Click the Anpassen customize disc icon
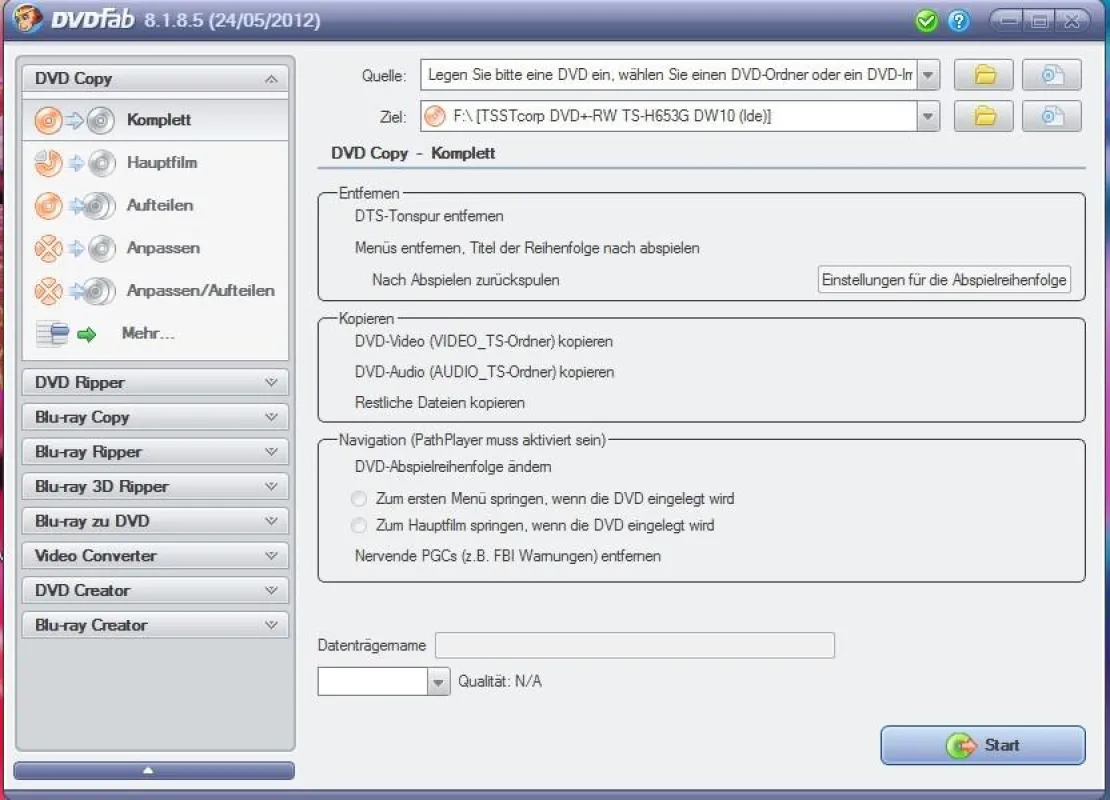This screenshot has width=1110, height=800. coord(74,248)
